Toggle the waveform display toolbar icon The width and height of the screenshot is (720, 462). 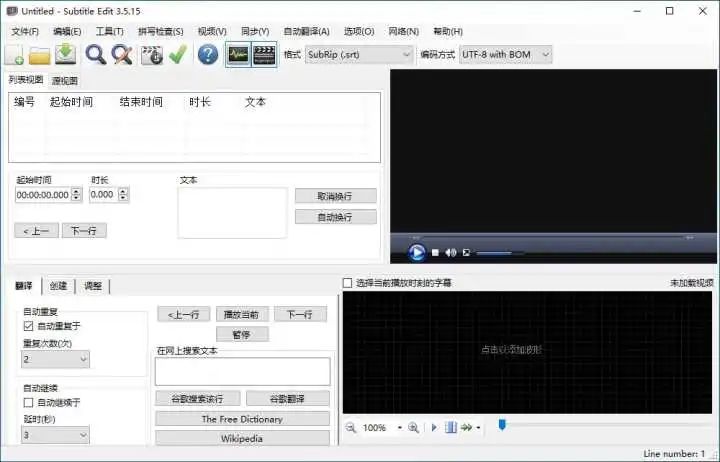coord(238,54)
